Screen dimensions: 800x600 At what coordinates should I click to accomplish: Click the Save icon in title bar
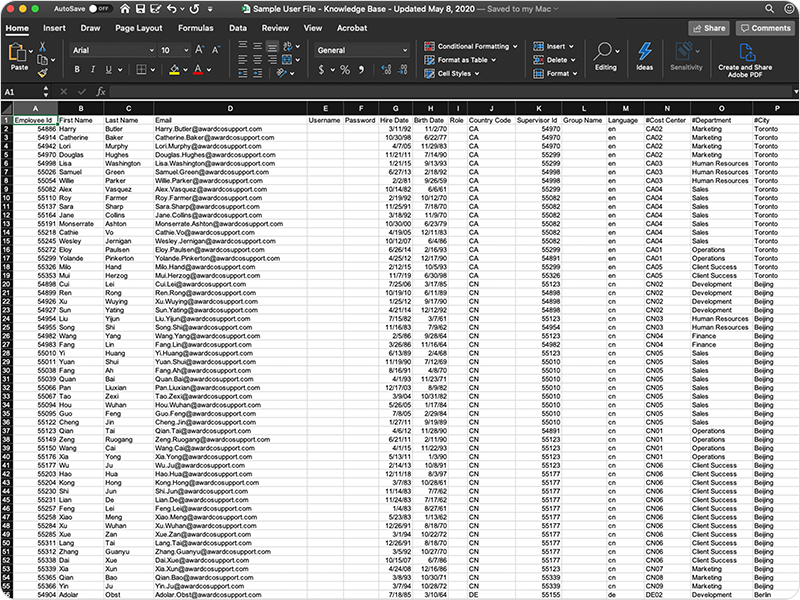[140, 8]
